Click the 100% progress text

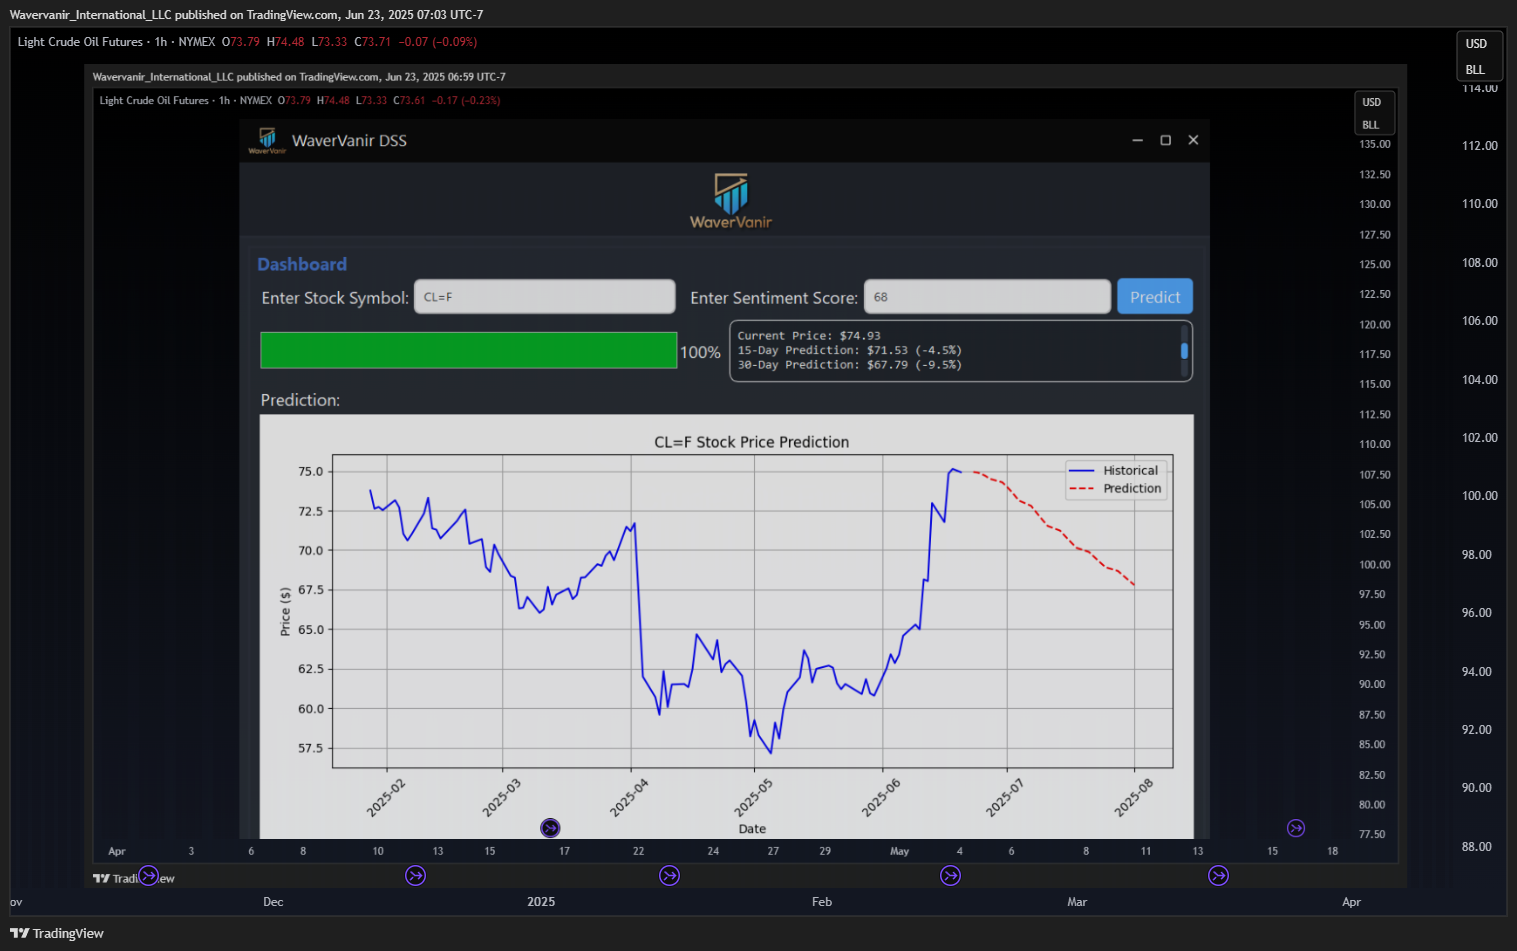click(x=700, y=352)
